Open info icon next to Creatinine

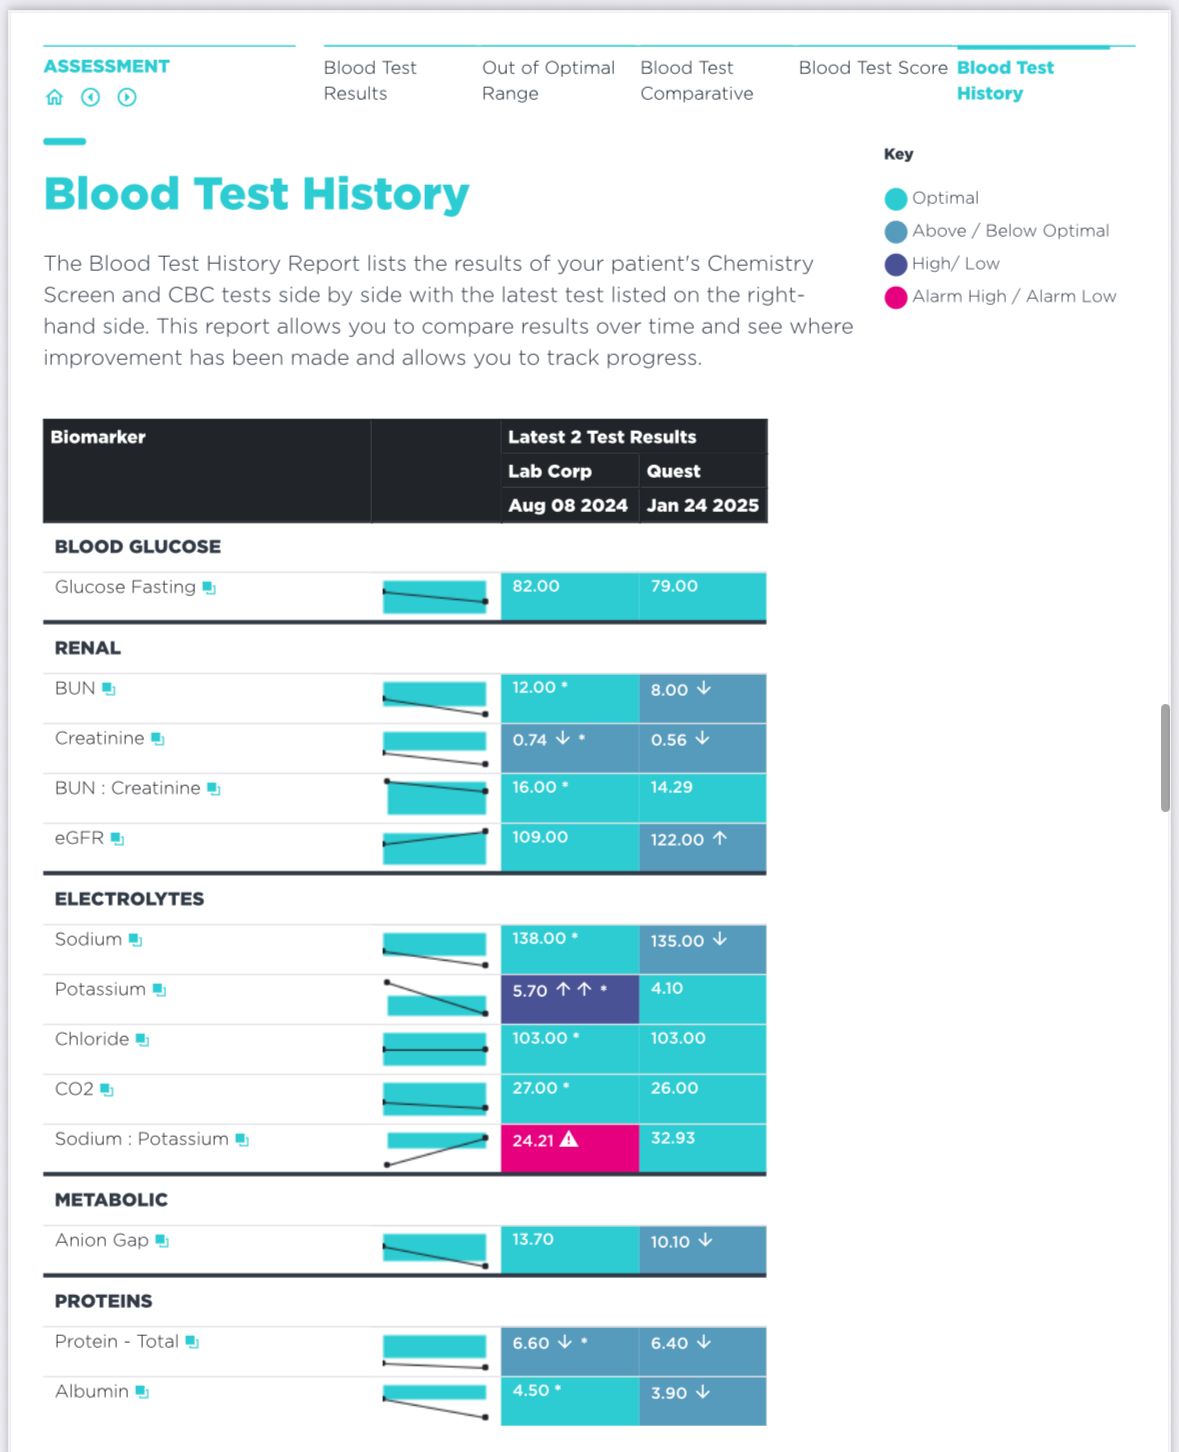pyautogui.click(x=158, y=739)
